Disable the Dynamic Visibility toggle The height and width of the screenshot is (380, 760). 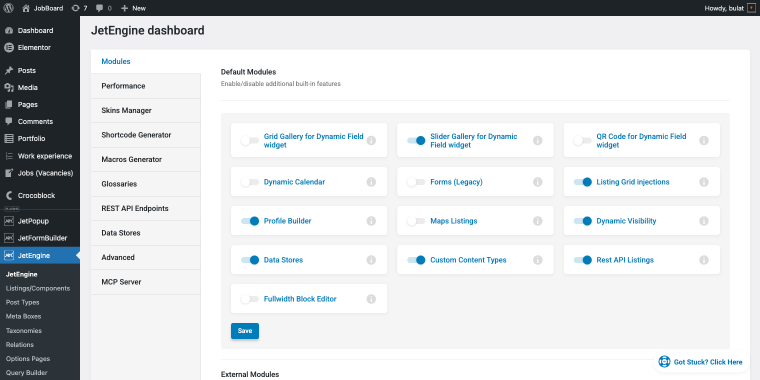coord(583,221)
